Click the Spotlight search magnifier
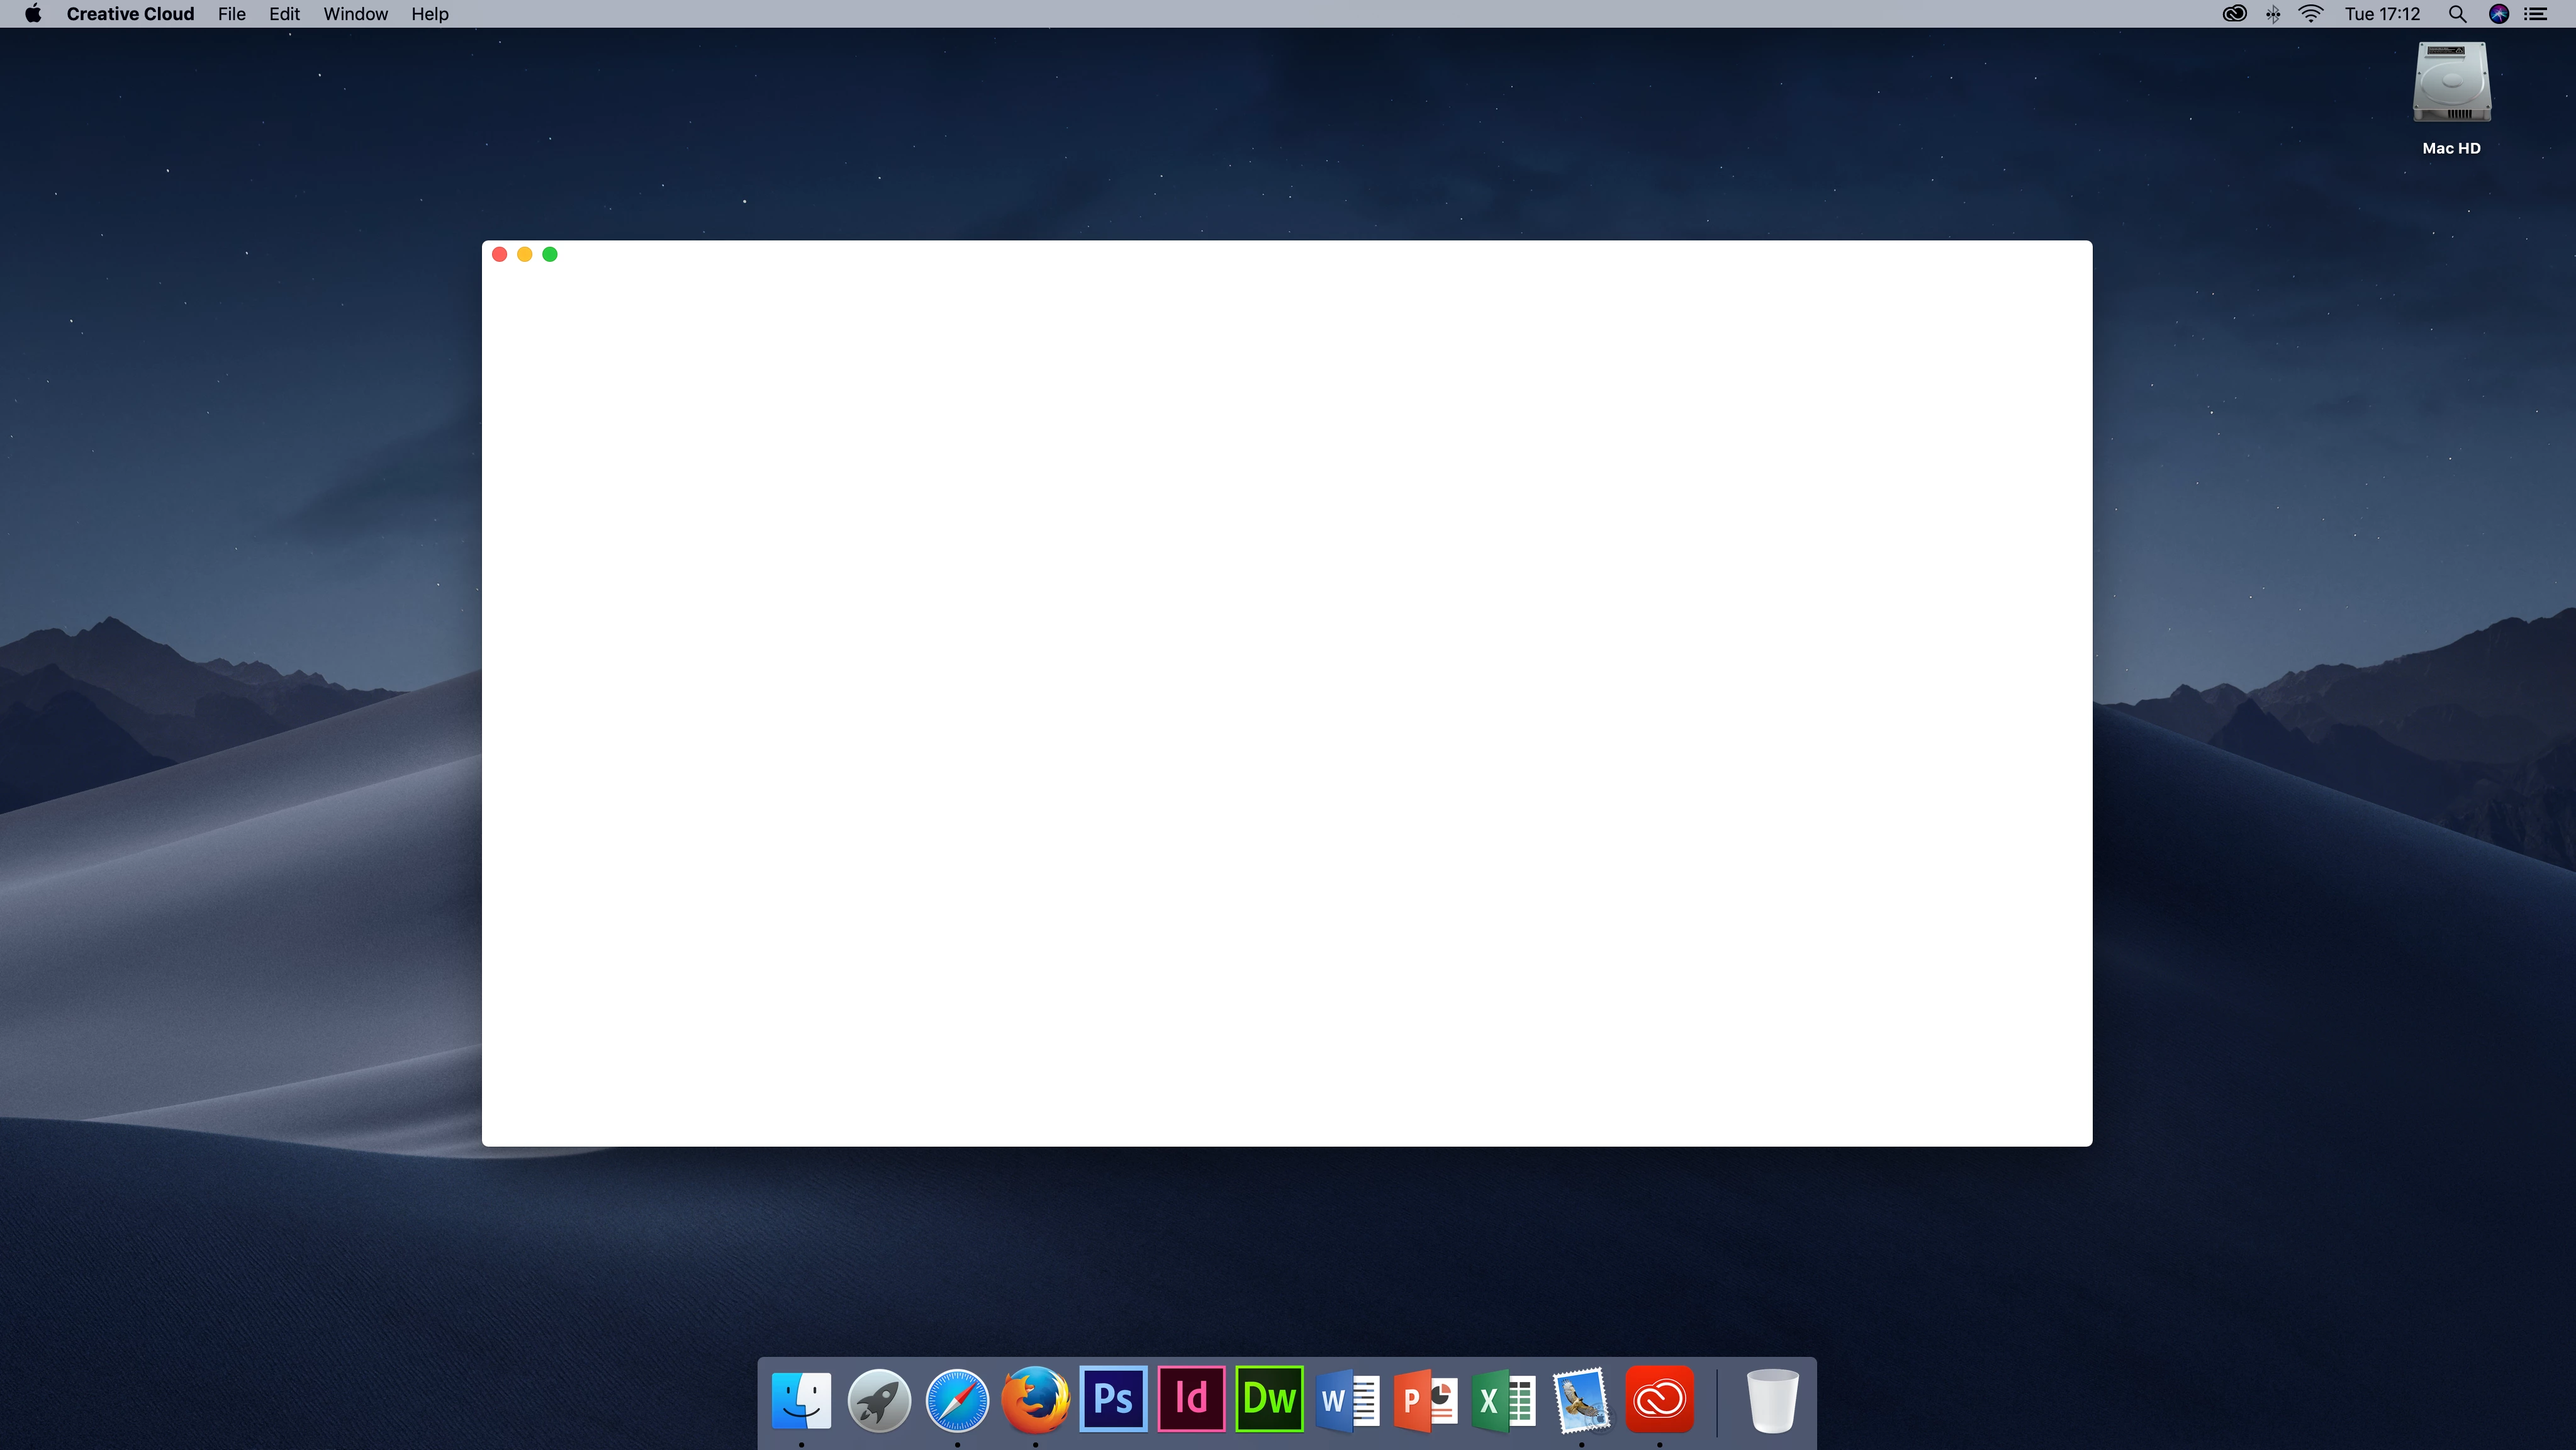Screen dimensions: 2576x1450 (x=2456, y=14)
